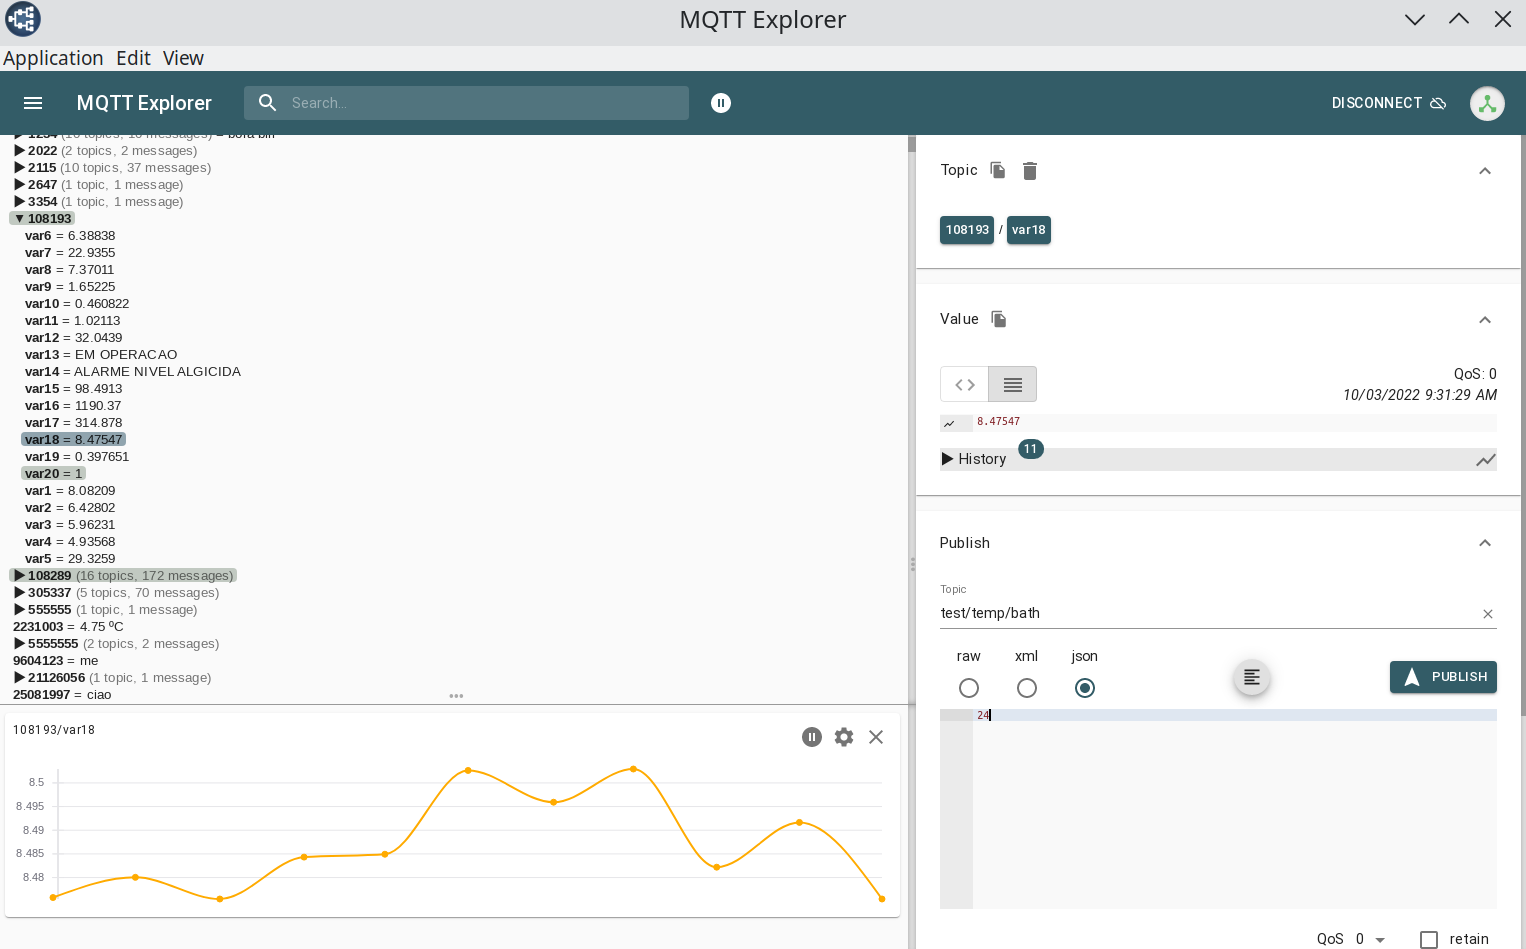Delete the topic with the trash icon
Image resolution: width=1526 pixels, height=949 pixels.
[1030, 171]
